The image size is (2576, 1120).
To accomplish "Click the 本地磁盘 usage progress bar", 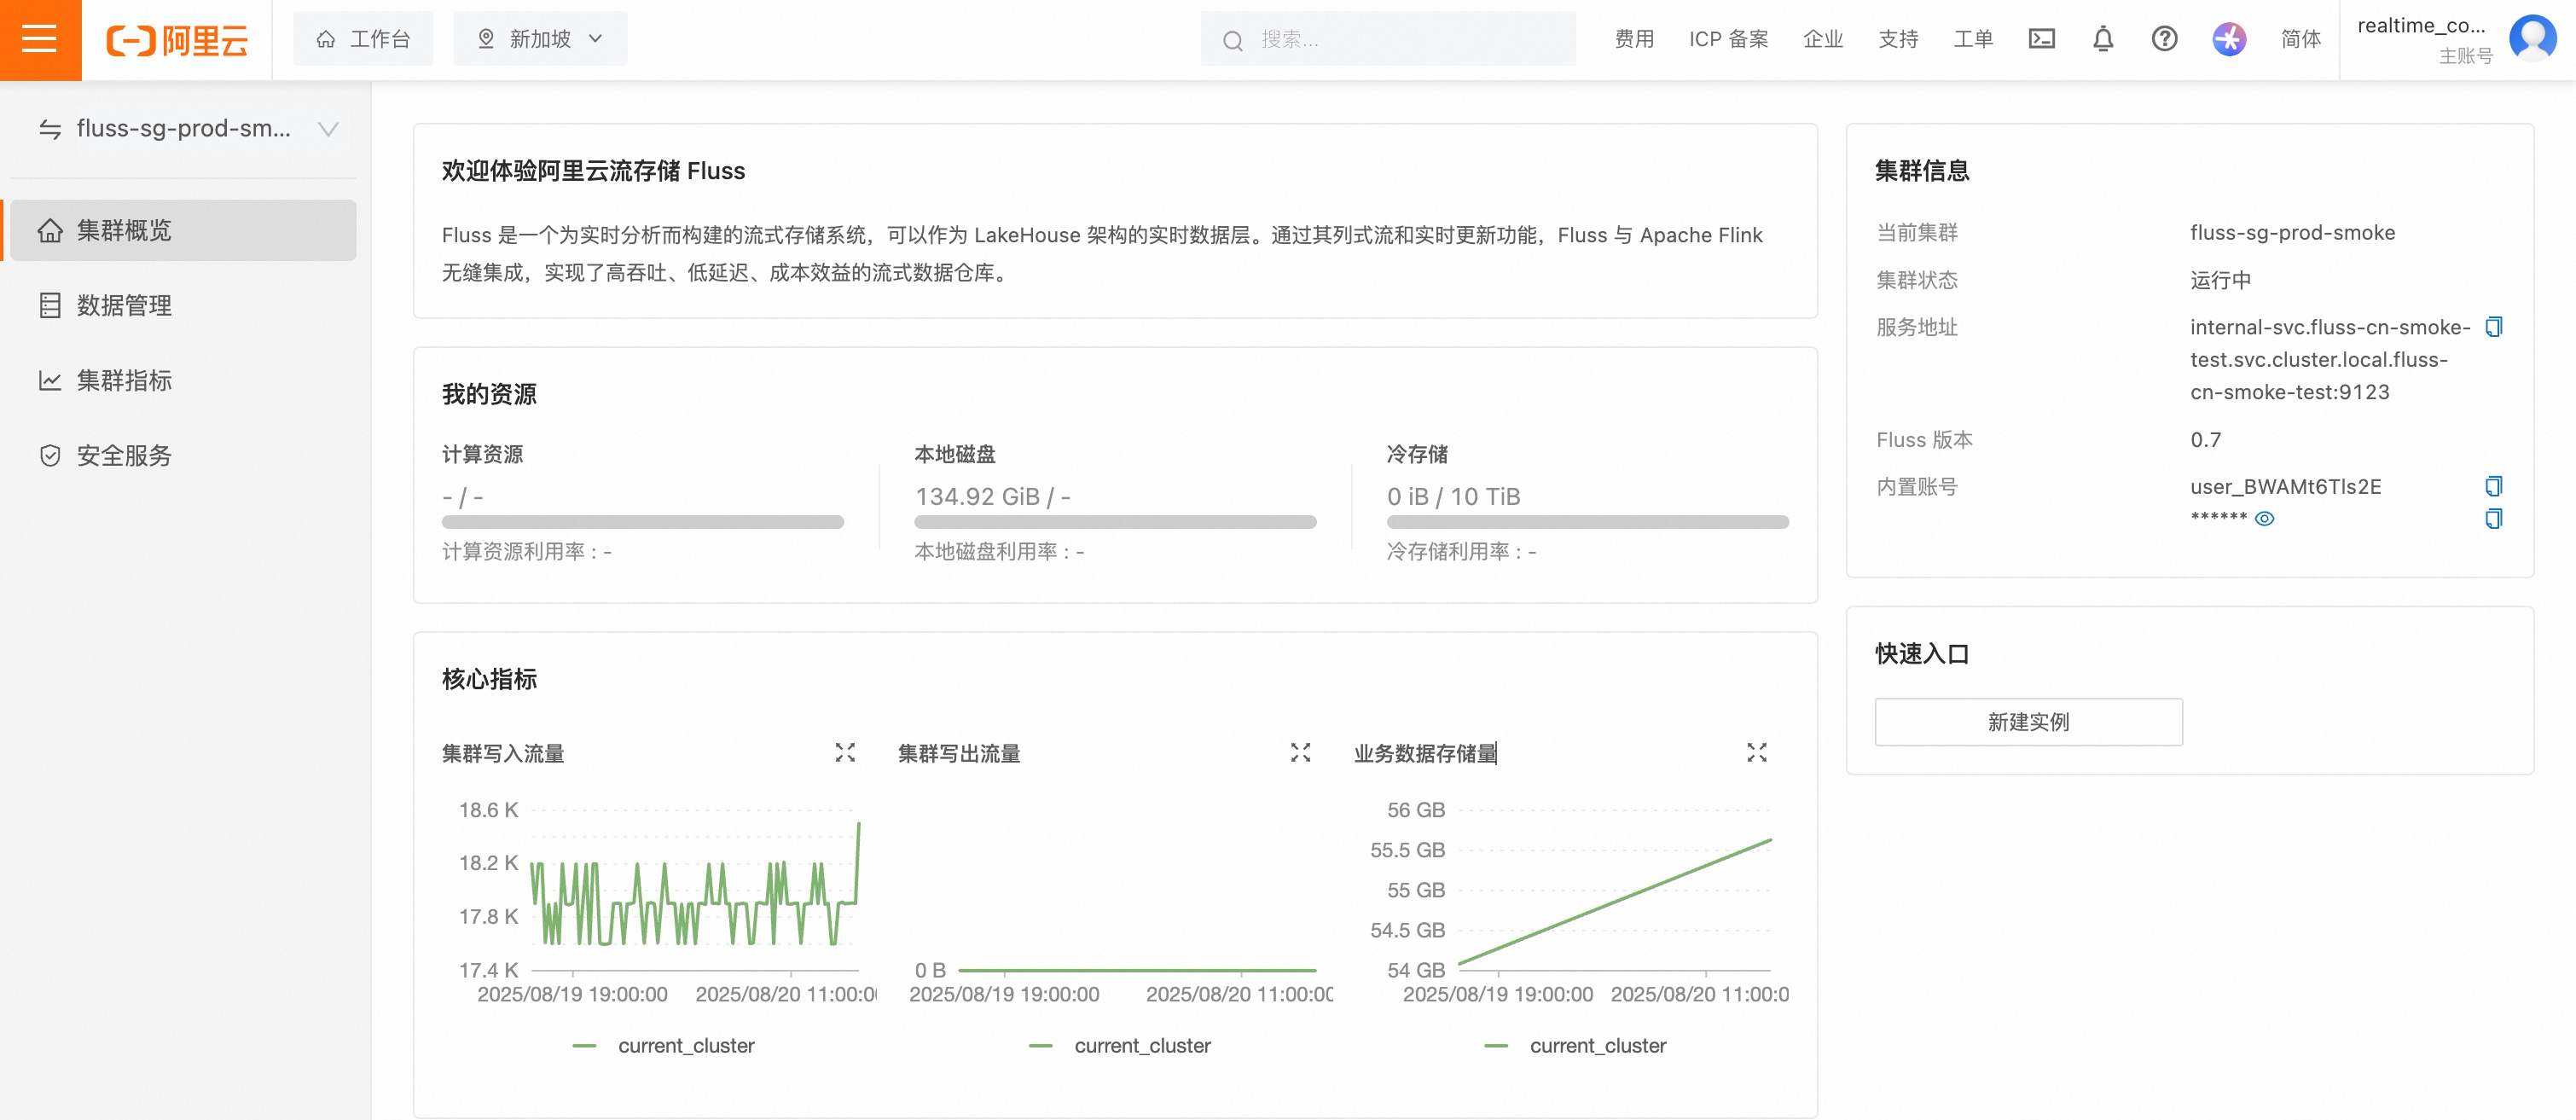I will click(1115, 522).
